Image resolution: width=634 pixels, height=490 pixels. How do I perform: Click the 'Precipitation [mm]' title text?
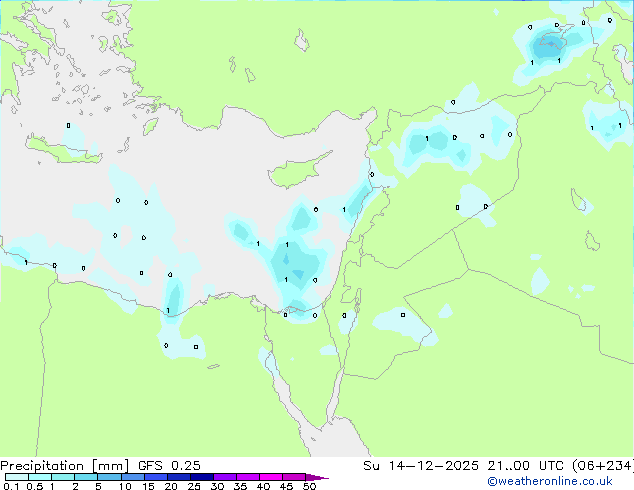64,466
